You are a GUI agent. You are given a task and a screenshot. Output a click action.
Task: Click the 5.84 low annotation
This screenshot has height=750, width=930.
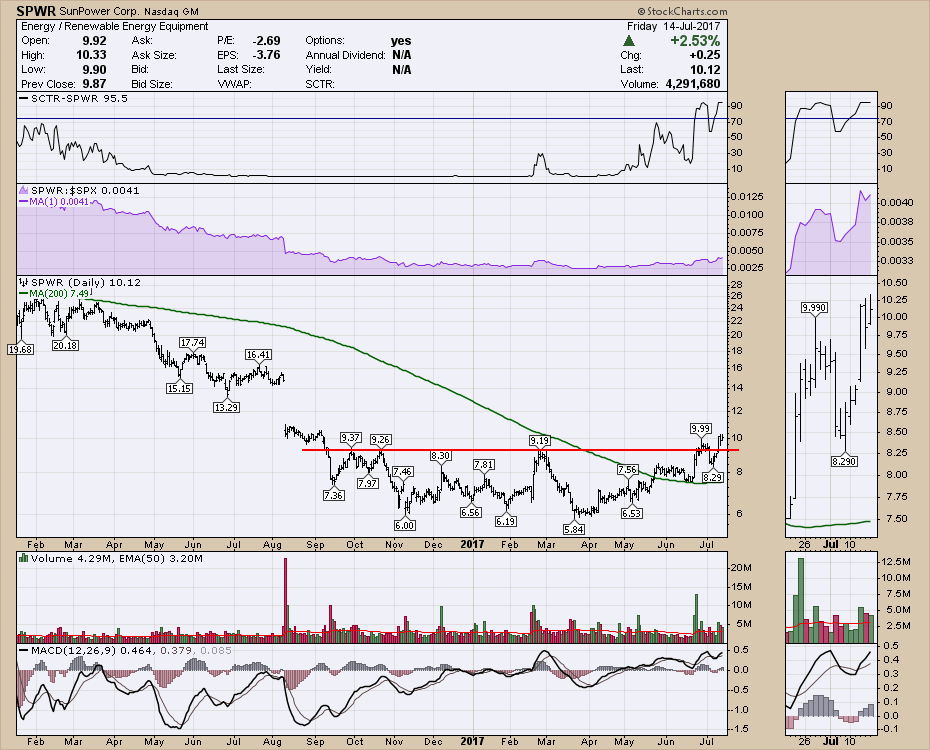click(x=574, y=529)
